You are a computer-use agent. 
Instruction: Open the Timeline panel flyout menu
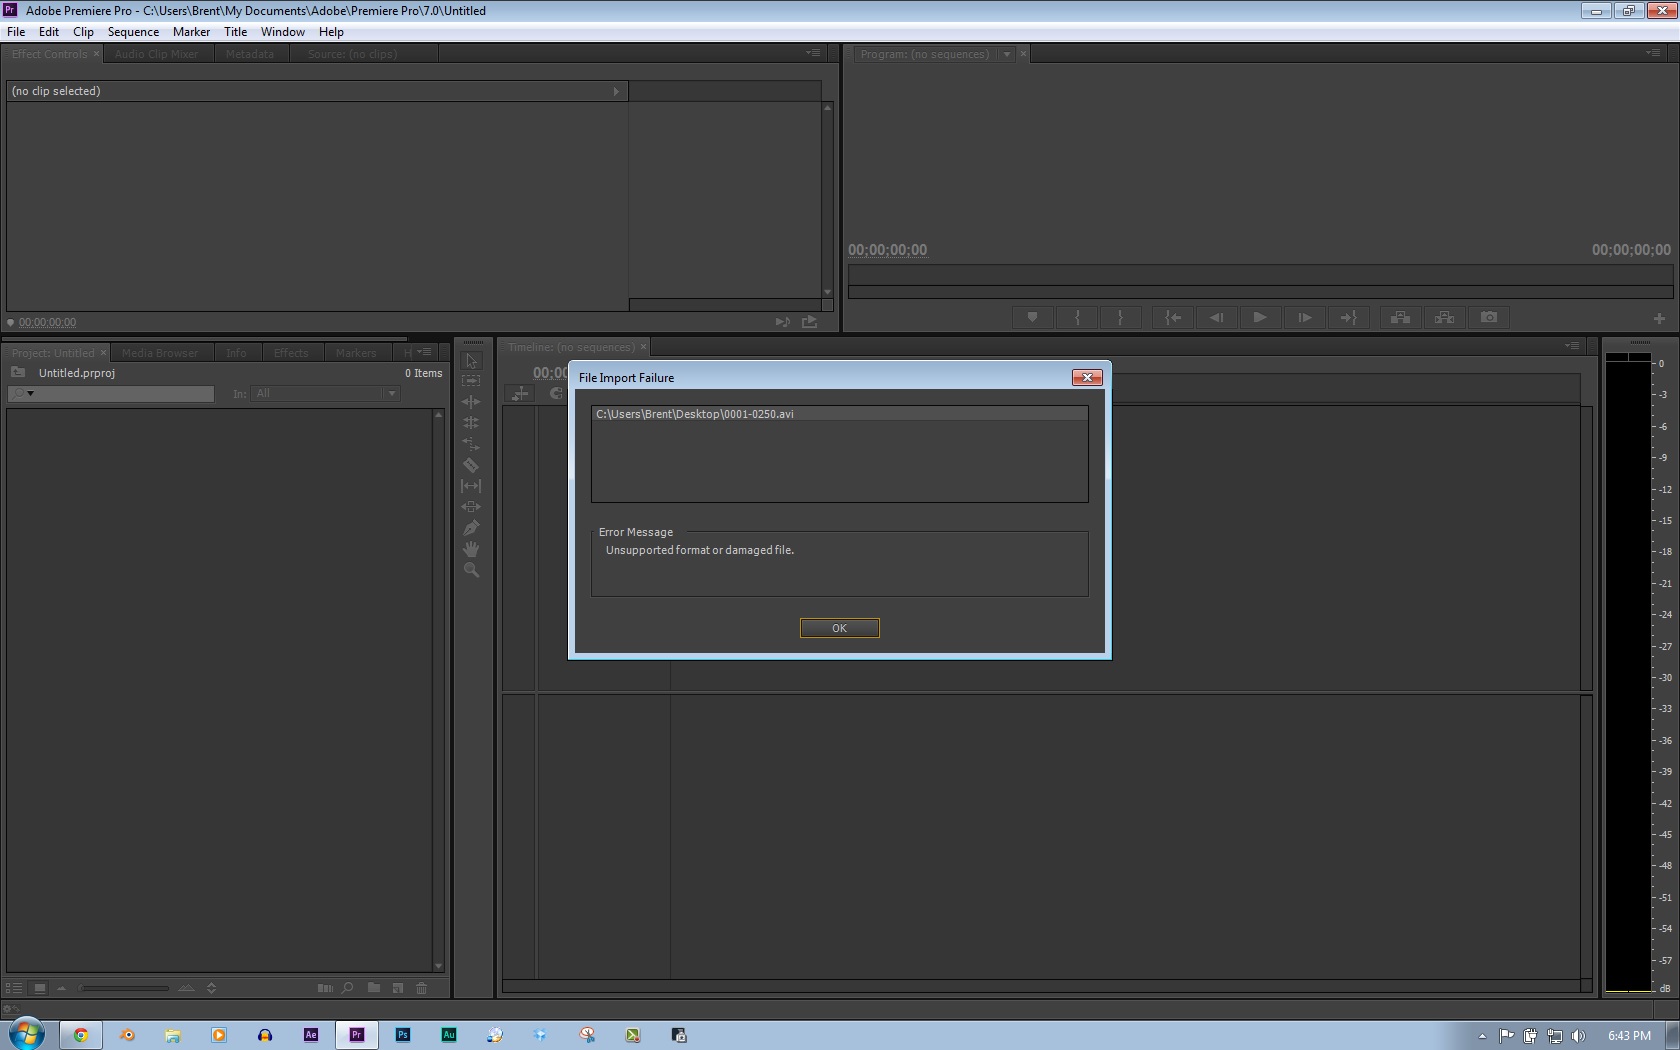point(1572,346)
